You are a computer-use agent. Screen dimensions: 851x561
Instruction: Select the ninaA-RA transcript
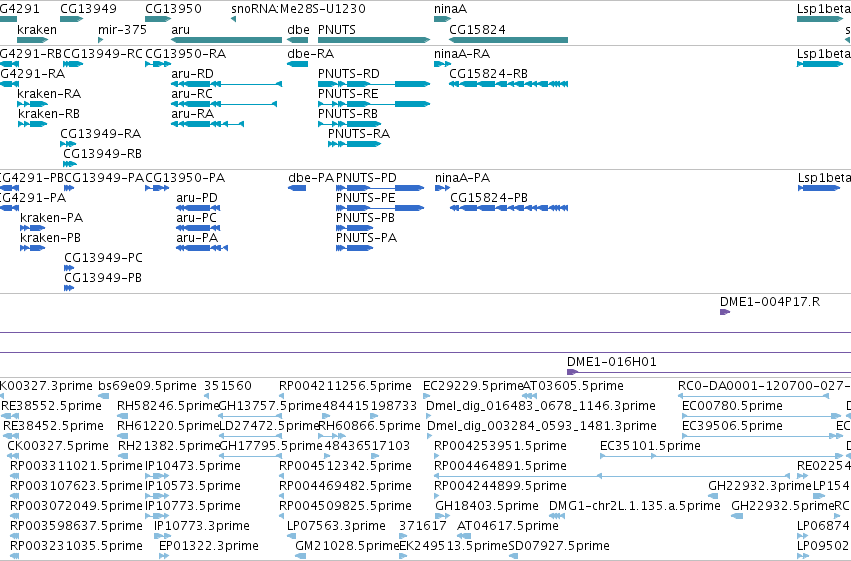click(x=442, y=64)
